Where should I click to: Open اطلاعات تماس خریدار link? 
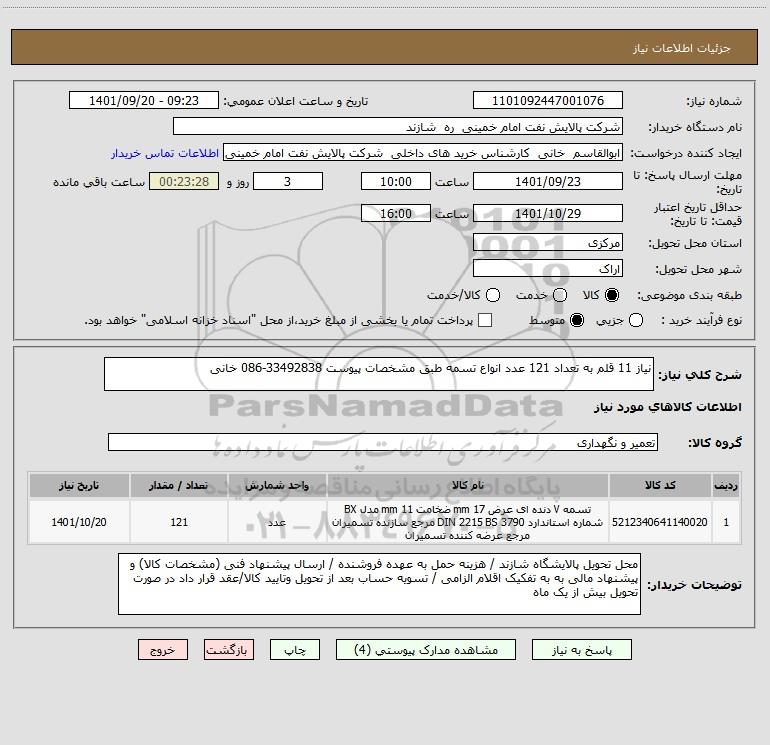(165, 153)
